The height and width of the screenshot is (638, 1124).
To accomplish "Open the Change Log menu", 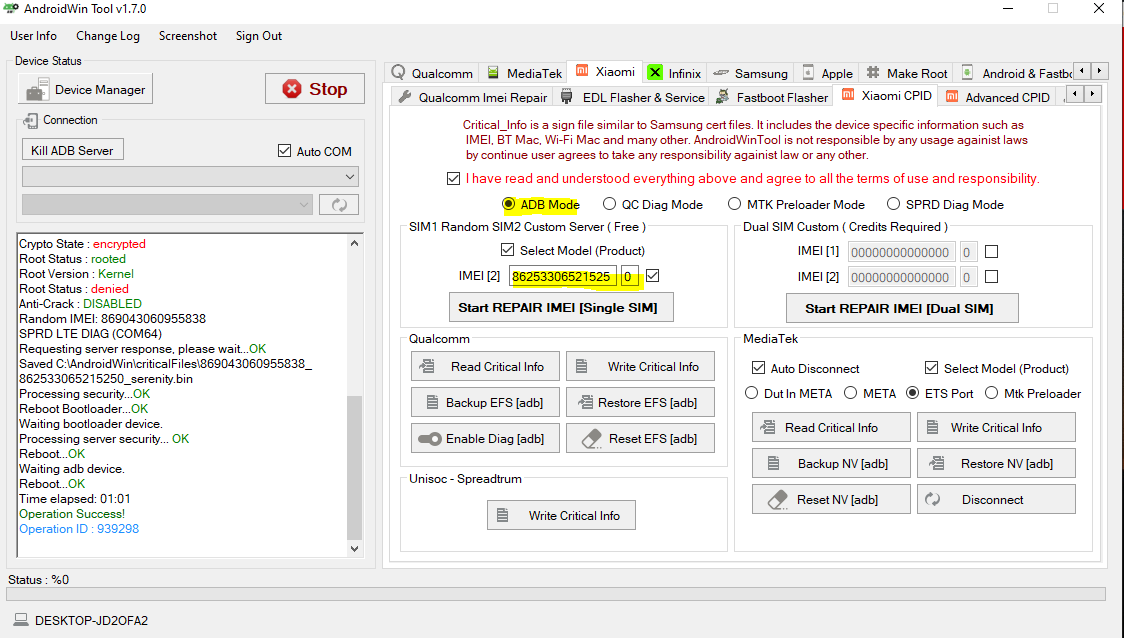I will [107, 36].
